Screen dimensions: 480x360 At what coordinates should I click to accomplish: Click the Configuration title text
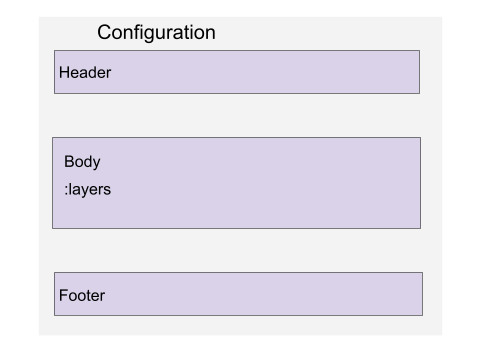click(156, 33)
